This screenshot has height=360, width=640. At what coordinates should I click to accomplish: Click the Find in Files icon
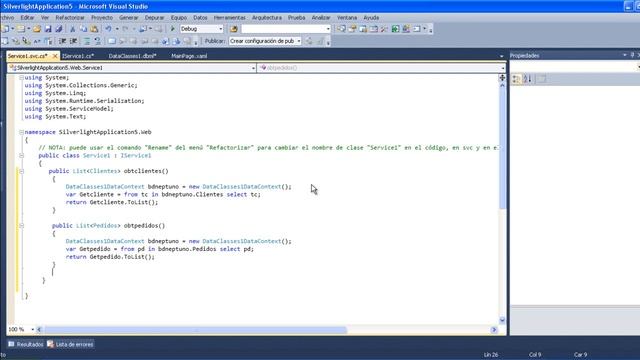[234, 29]
